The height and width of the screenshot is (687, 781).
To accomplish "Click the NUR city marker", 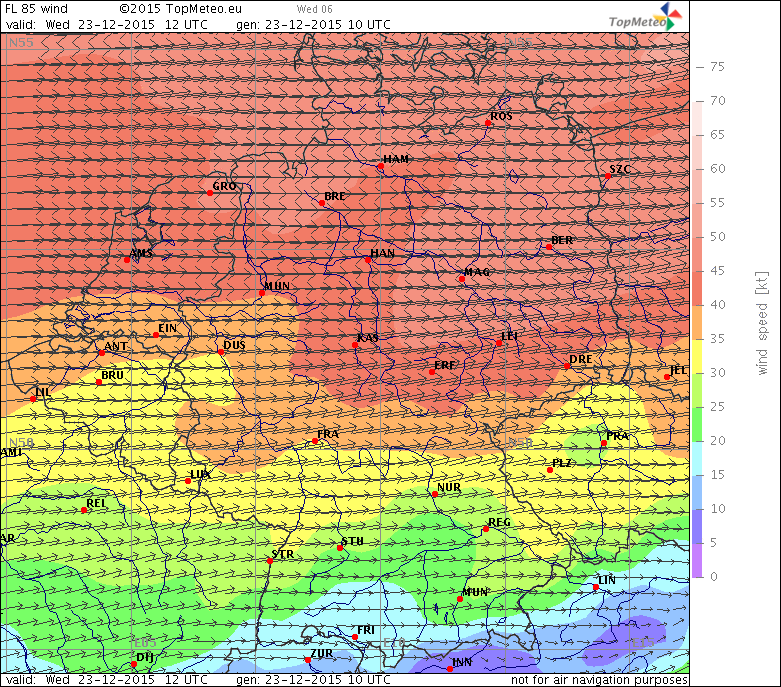I will [x=434, y=494].
